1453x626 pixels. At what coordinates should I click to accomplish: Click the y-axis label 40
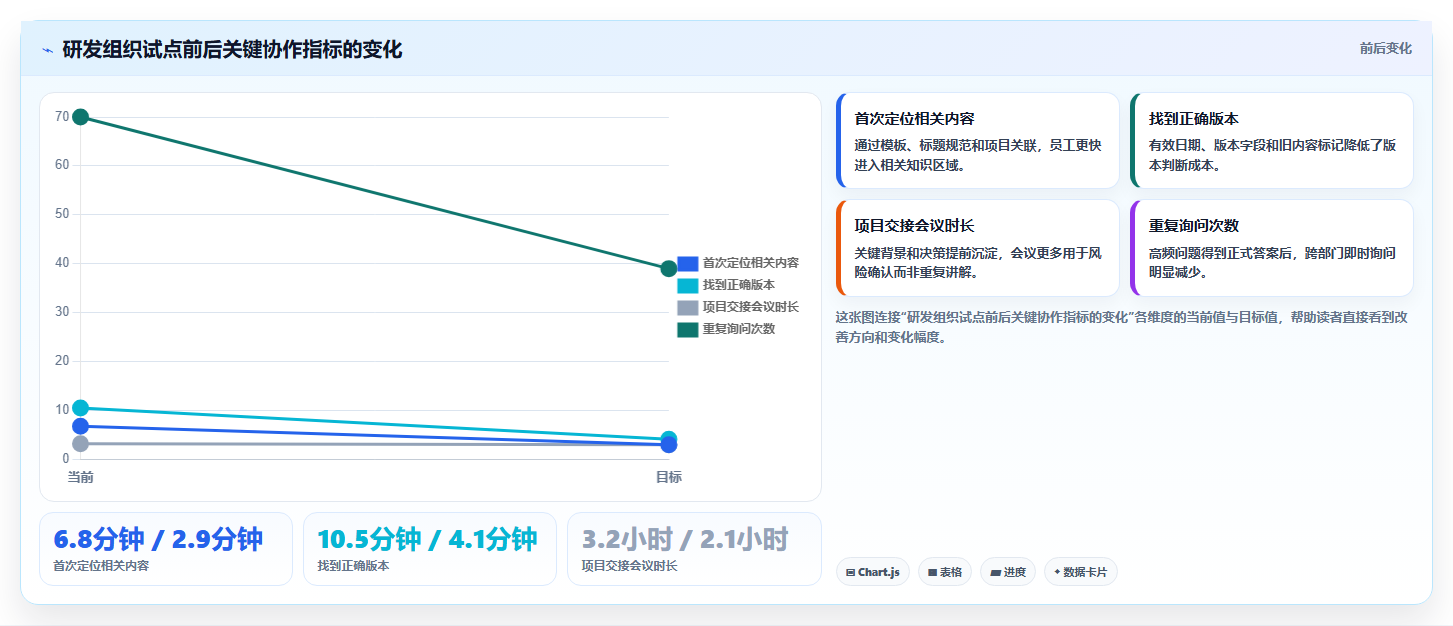pyautogui.click(x=62, y=263)
